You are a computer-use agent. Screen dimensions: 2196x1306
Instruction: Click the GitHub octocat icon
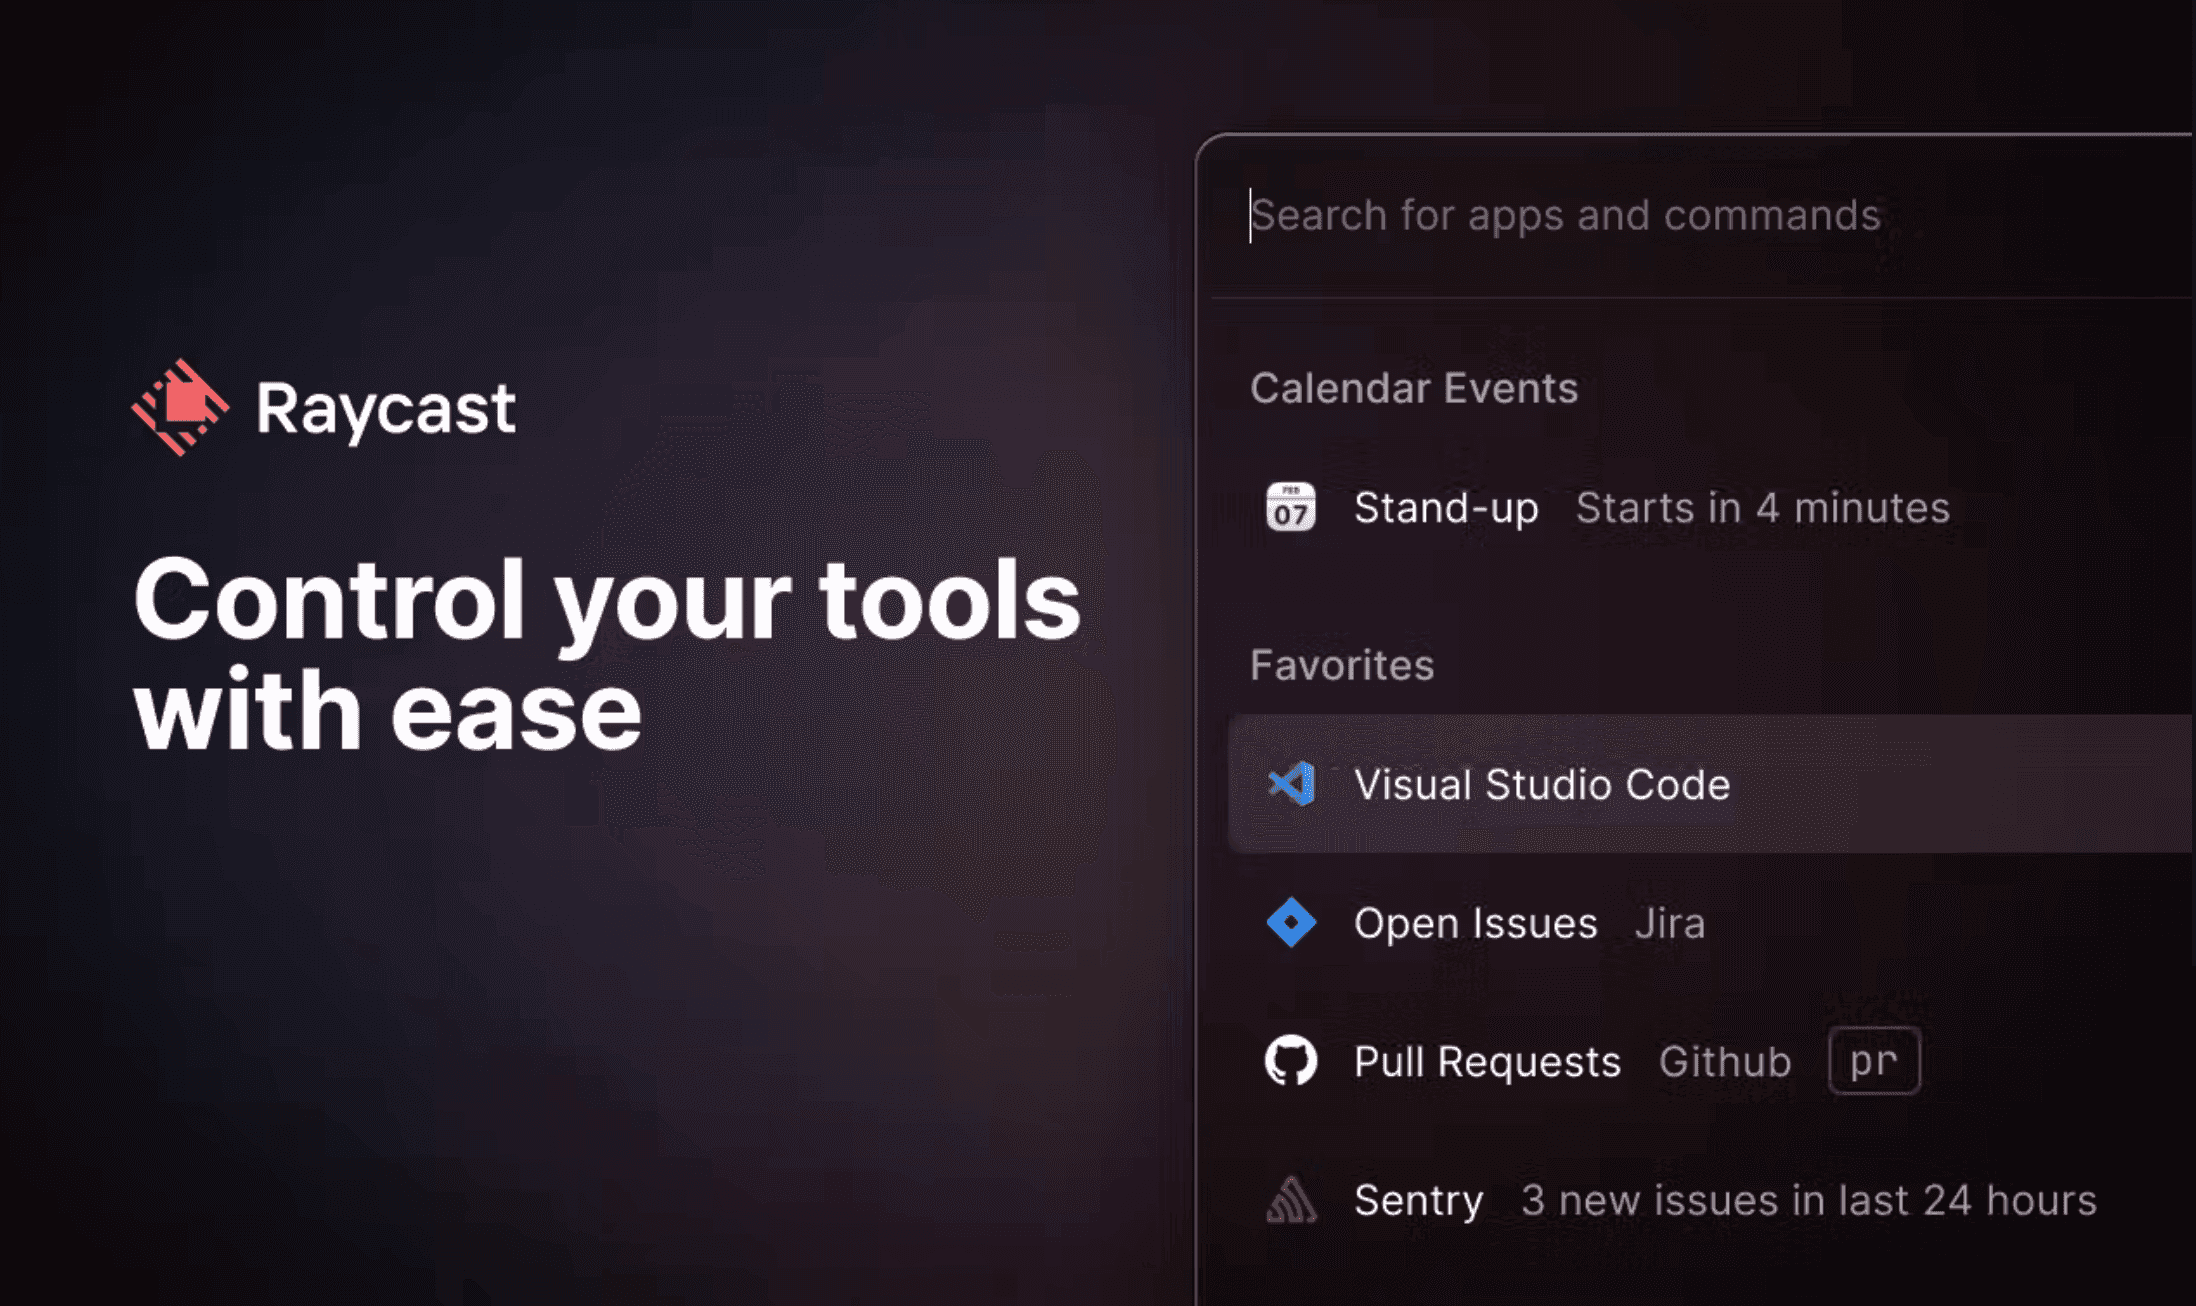1291,1060
